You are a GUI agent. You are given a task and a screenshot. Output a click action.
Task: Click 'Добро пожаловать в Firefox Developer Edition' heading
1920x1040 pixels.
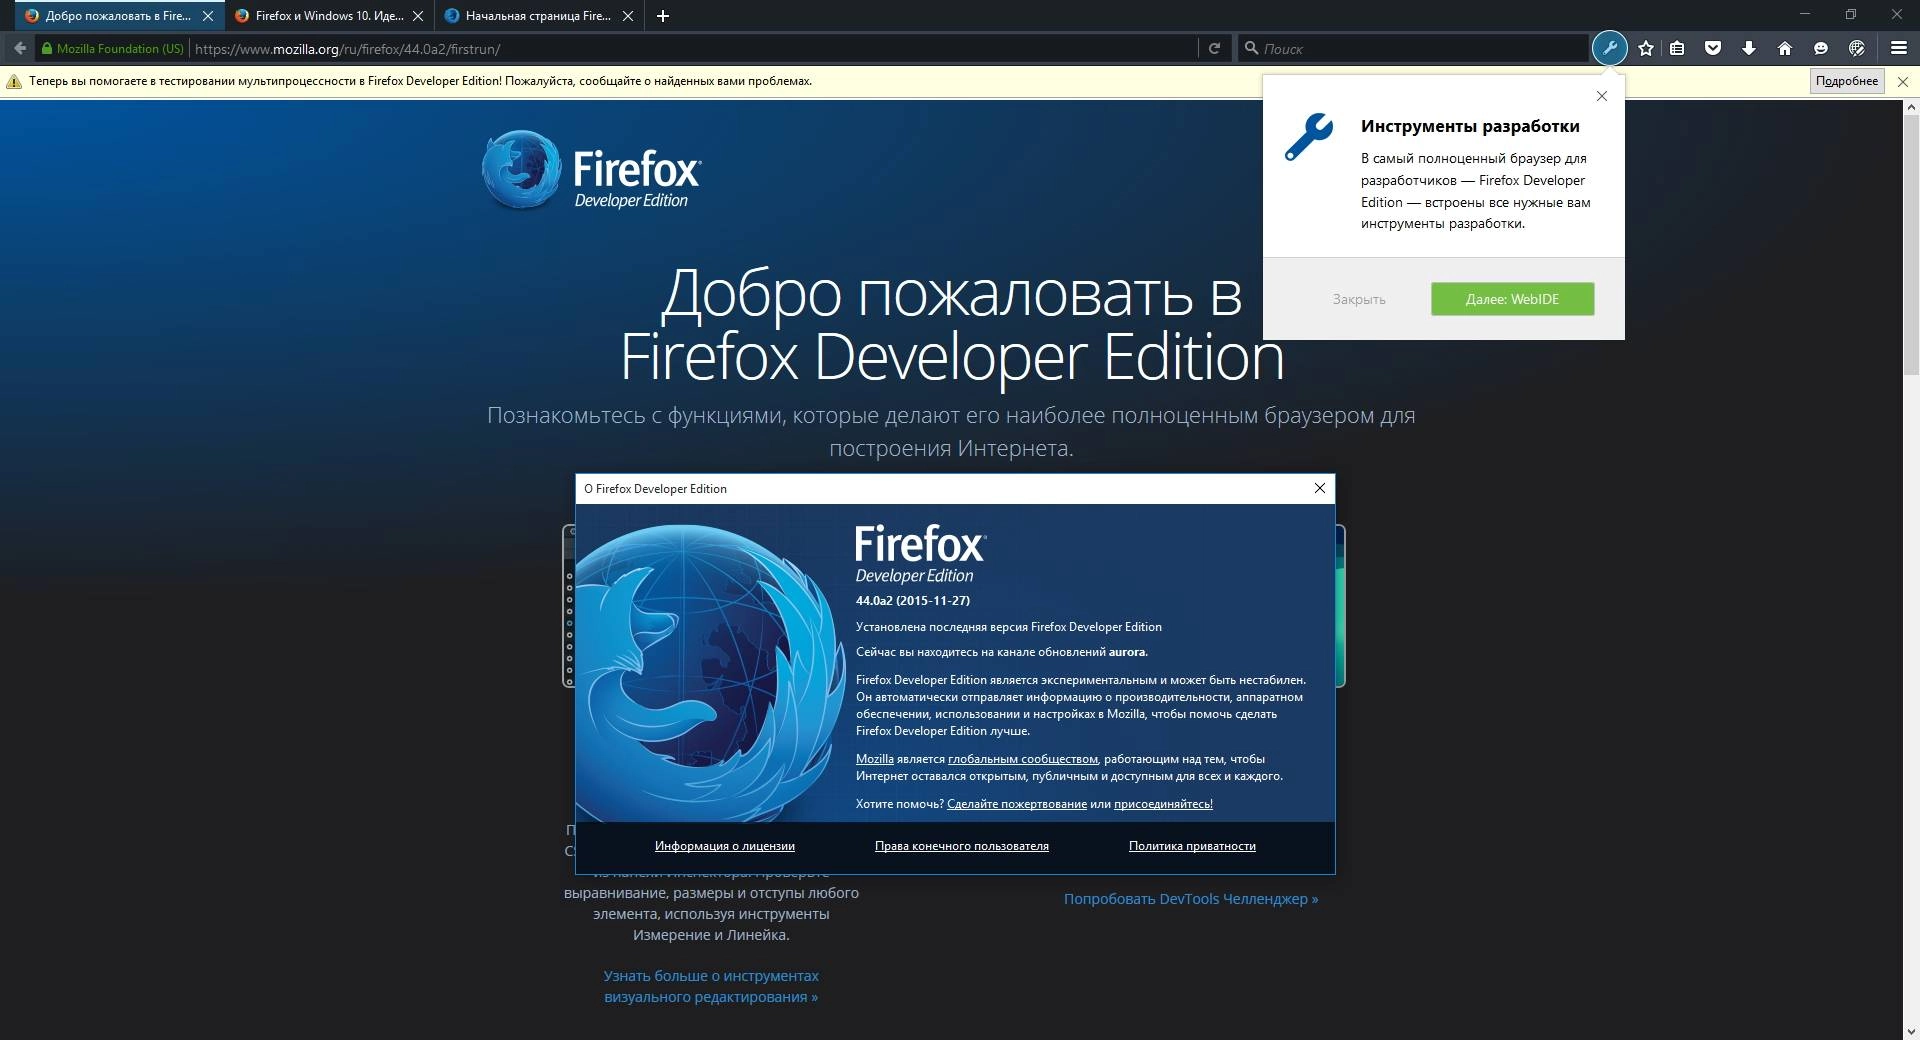click(x=952, y=326)
